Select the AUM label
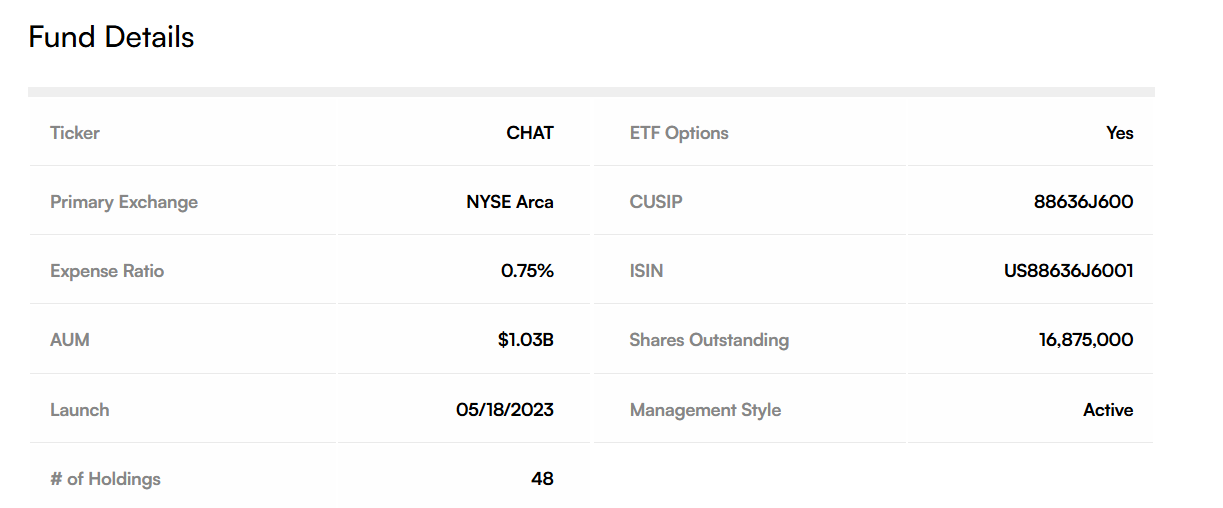Screen dimensions: 1223x508 tap(70, 340)
